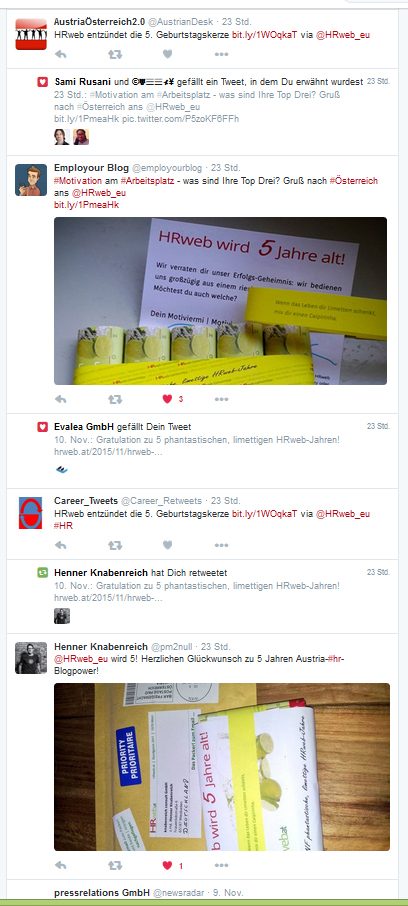Screen dimensions: 408x906
Task: Reply to the Career_Tweets tweet
Action: click(x=60, y=545)
